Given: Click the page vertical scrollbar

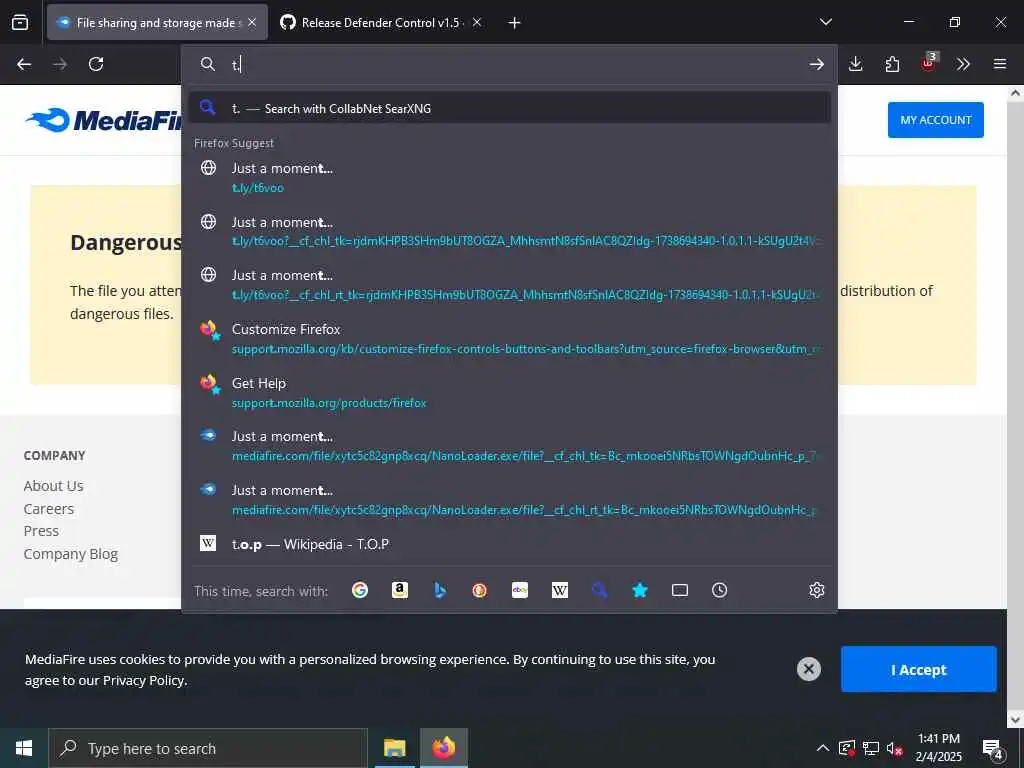Looking at the screenshot, I should (1015, 406).
